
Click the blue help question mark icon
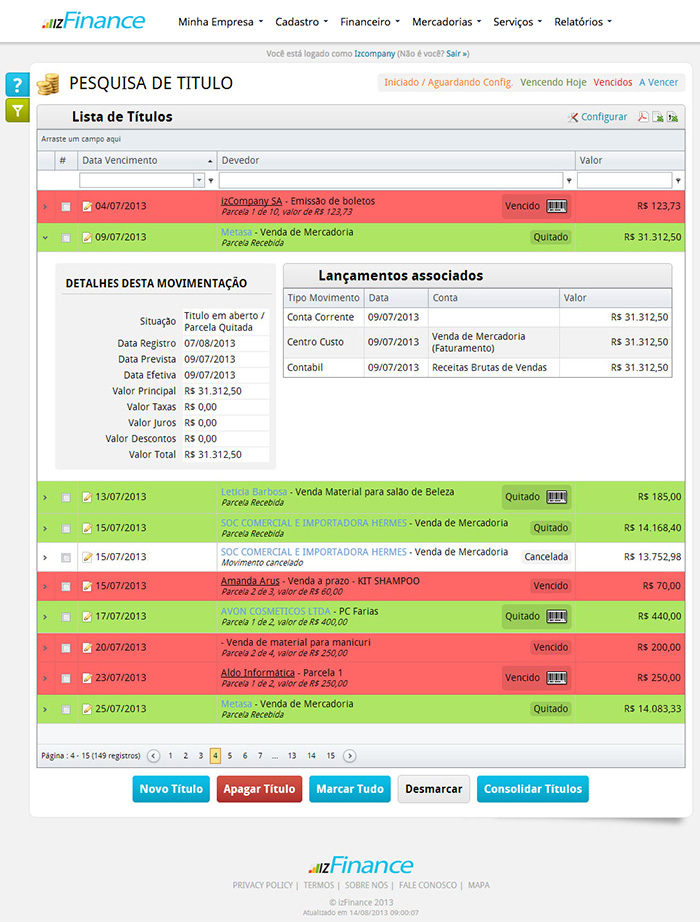point(17,85)
